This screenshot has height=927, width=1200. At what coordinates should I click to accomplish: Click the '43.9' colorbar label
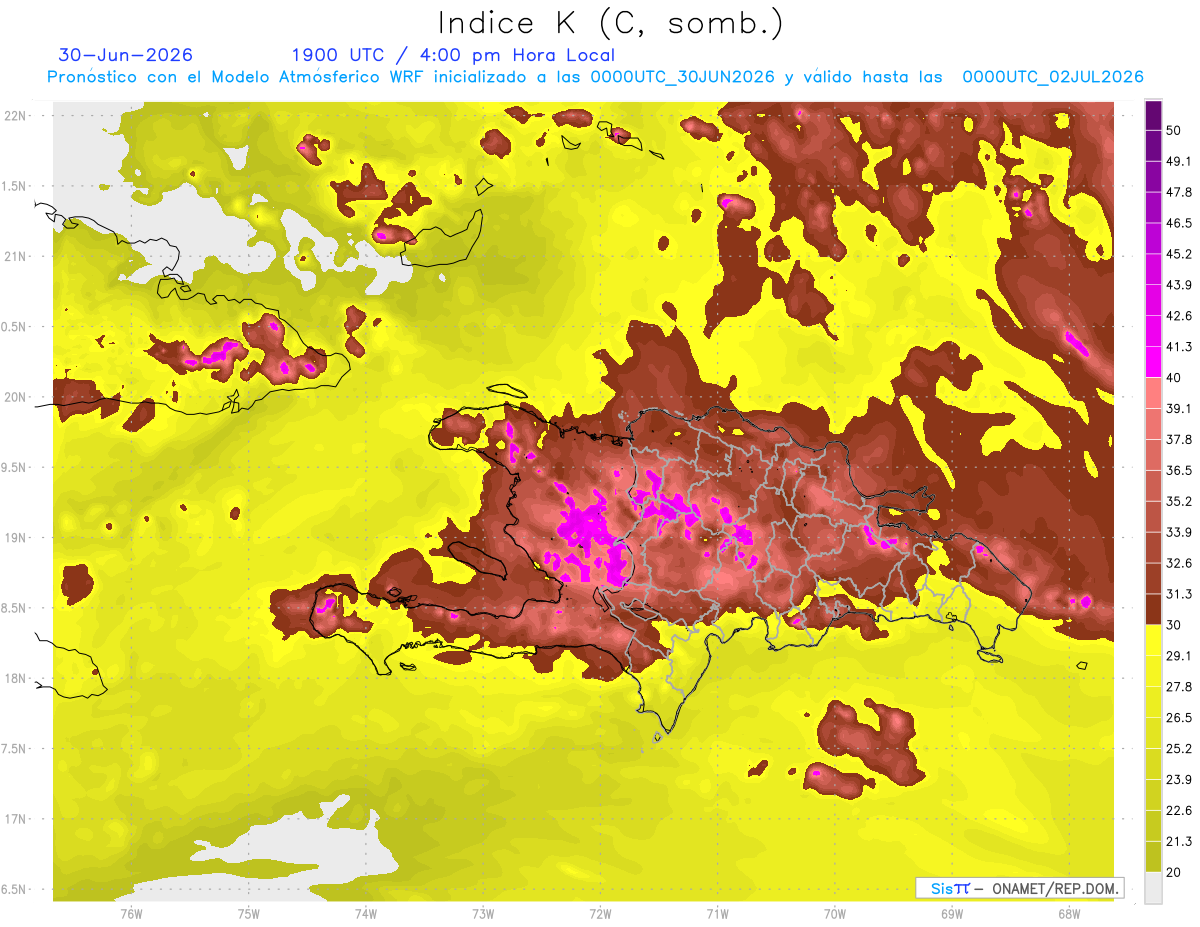tap(1179, 285)
